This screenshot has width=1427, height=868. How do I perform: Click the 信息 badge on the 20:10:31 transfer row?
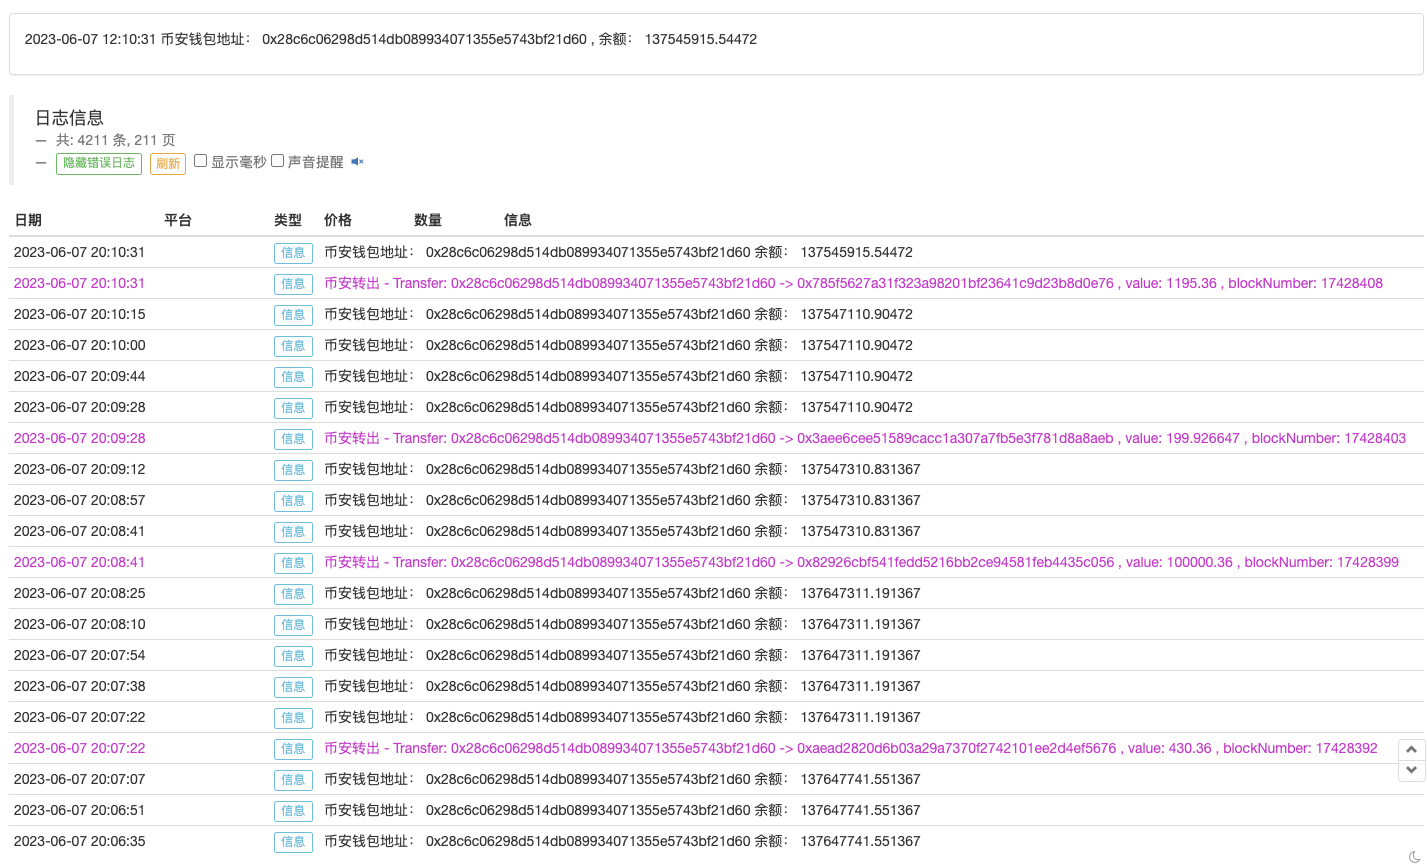click(293, 283)
